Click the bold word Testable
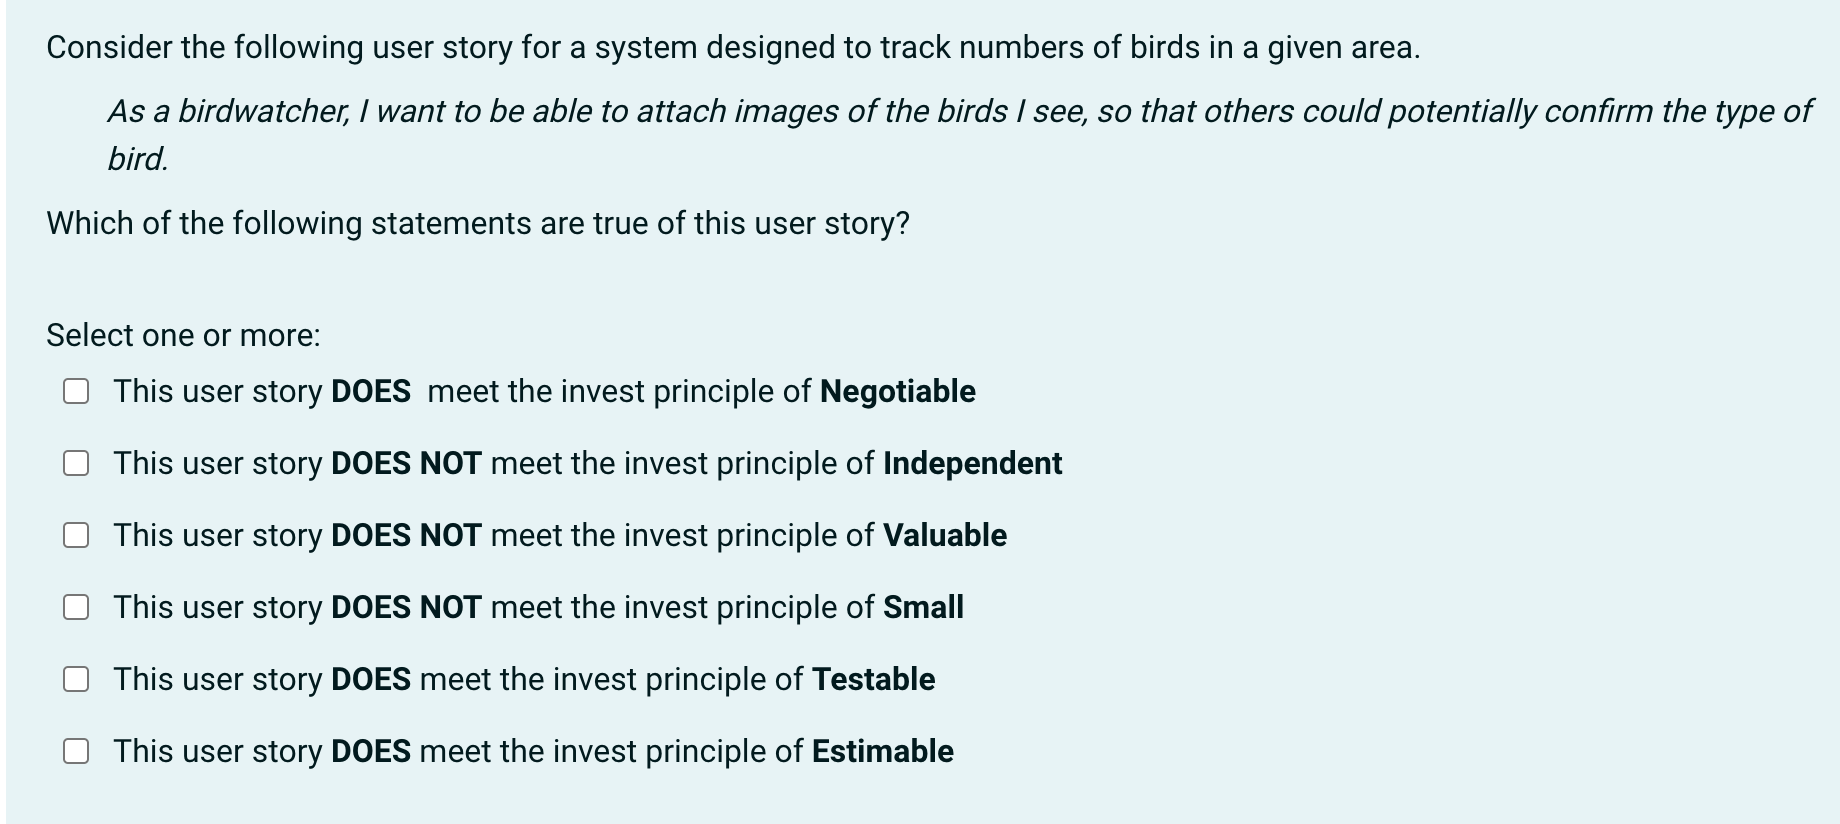 coord(873,679)
